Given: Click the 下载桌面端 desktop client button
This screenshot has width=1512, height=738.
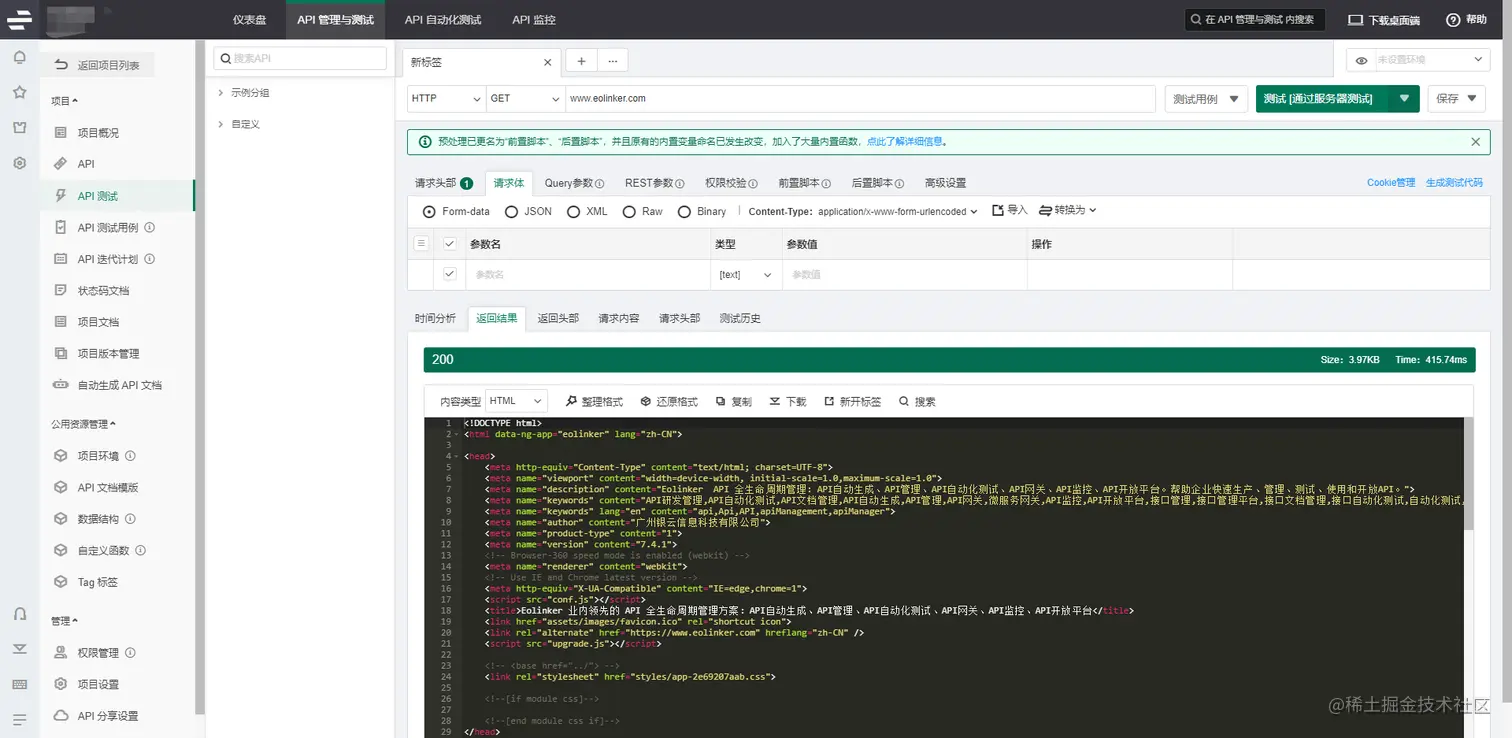Looking at the screenshot, I should 1384,20.
